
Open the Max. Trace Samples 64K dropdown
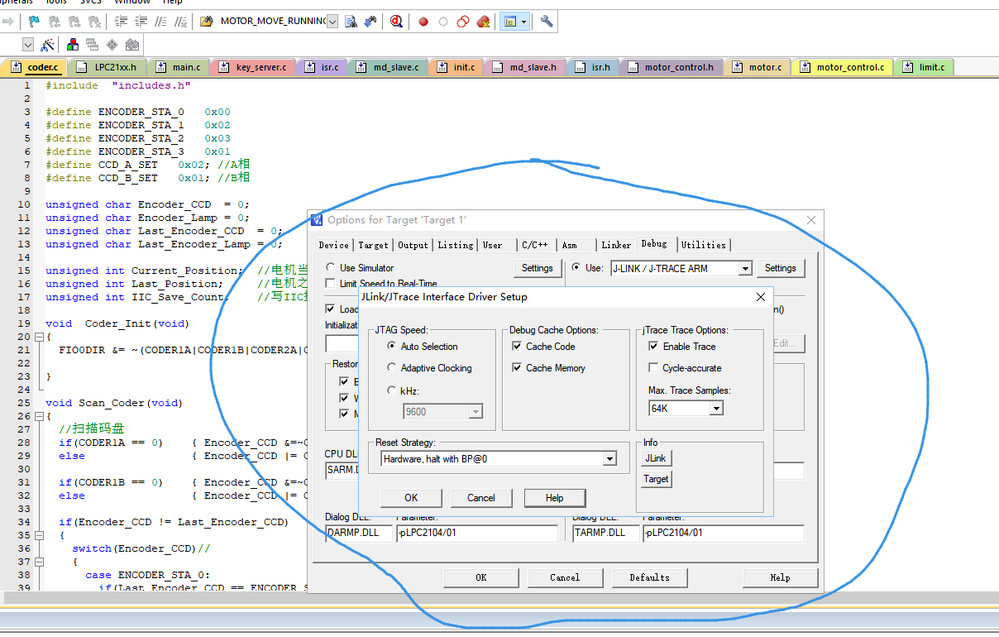[717, 408]
